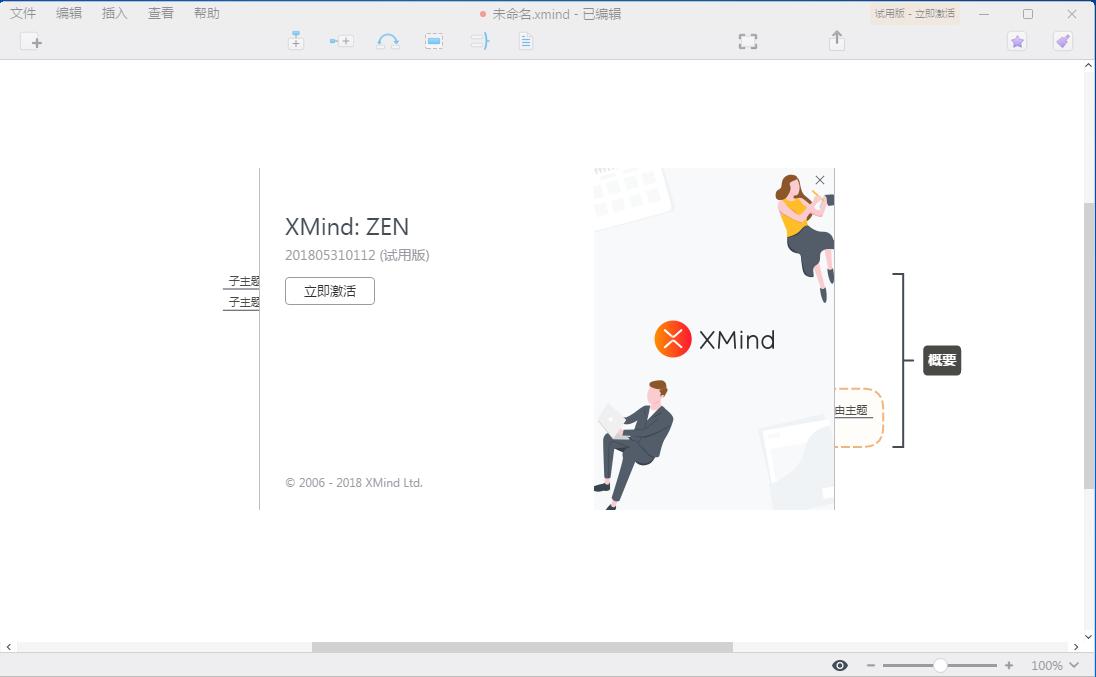Click the new sheet plus icon
The width and height of the screenshot is (1096, 677).
pyautogui.click(x=31, y=42)
